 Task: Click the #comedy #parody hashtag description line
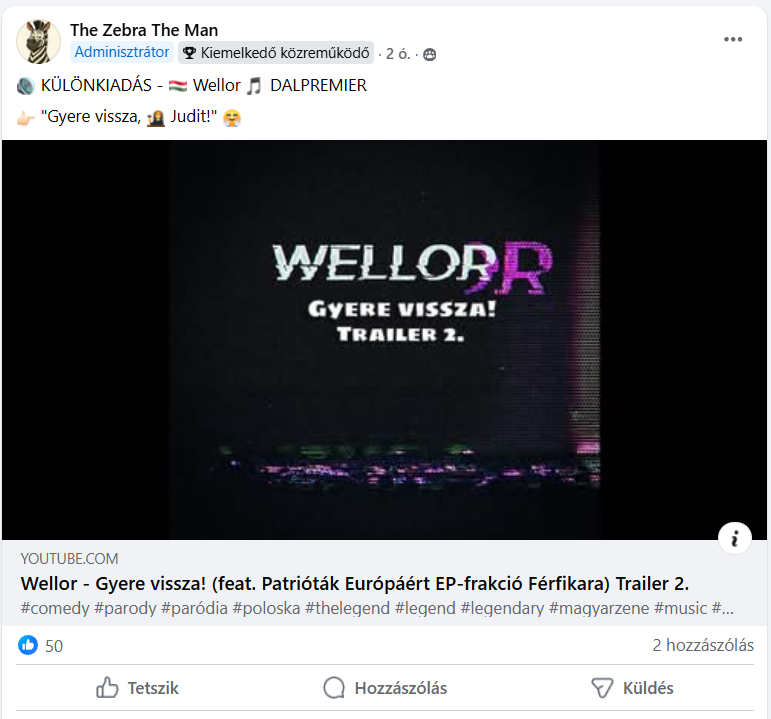pyautogui.click(x=377, y=608)
